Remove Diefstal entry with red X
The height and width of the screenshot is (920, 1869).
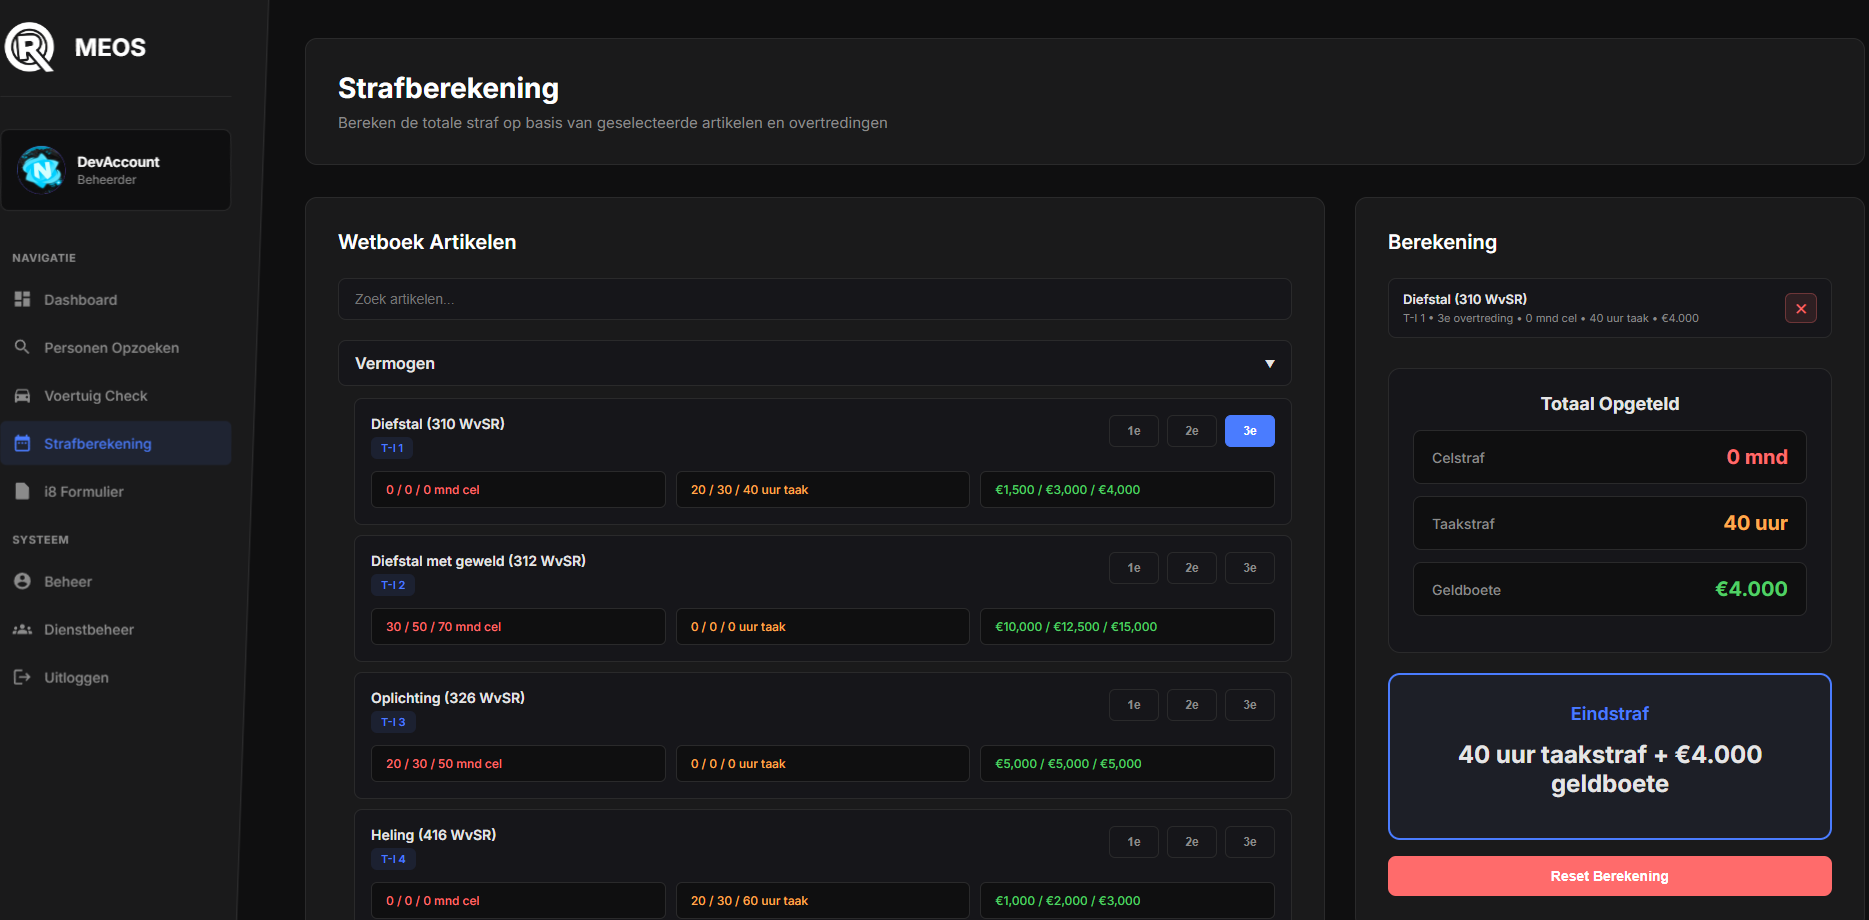point(1800,308)
